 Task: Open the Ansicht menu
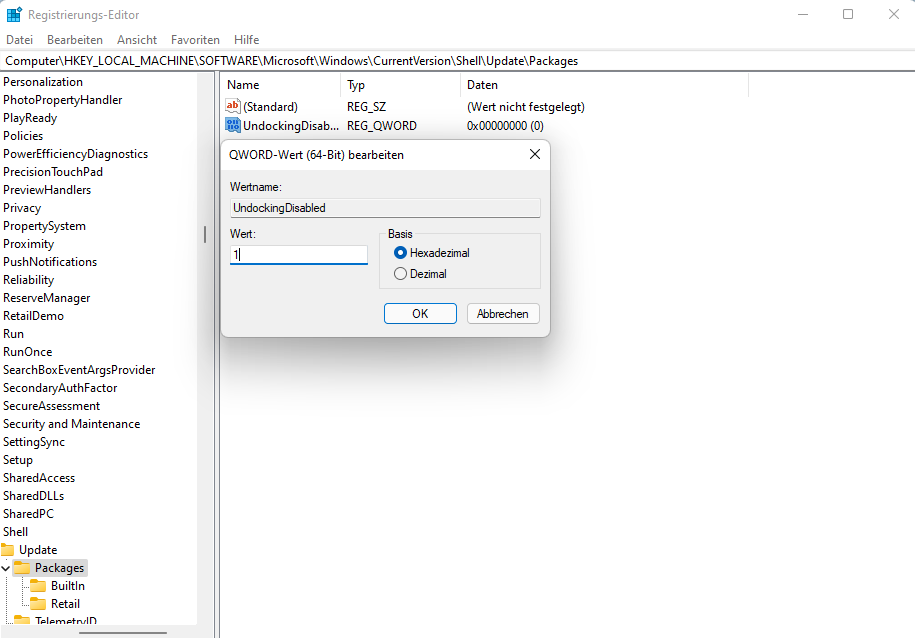point(137,40)
